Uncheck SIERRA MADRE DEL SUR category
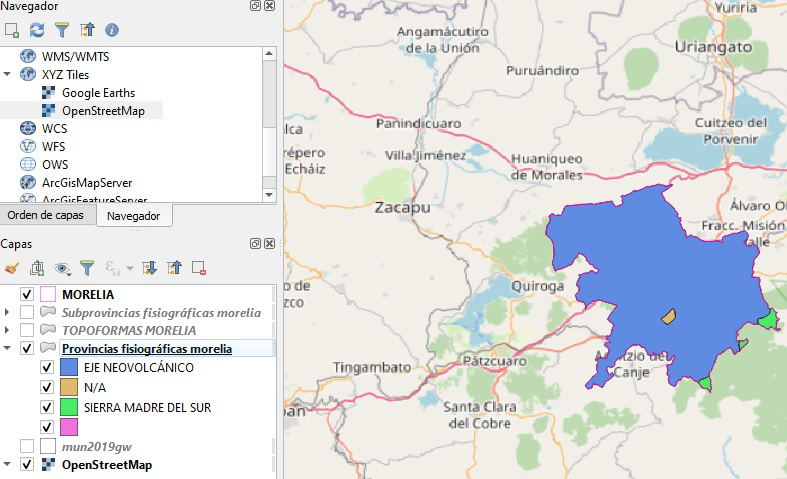787x479 pixels. 47,407
